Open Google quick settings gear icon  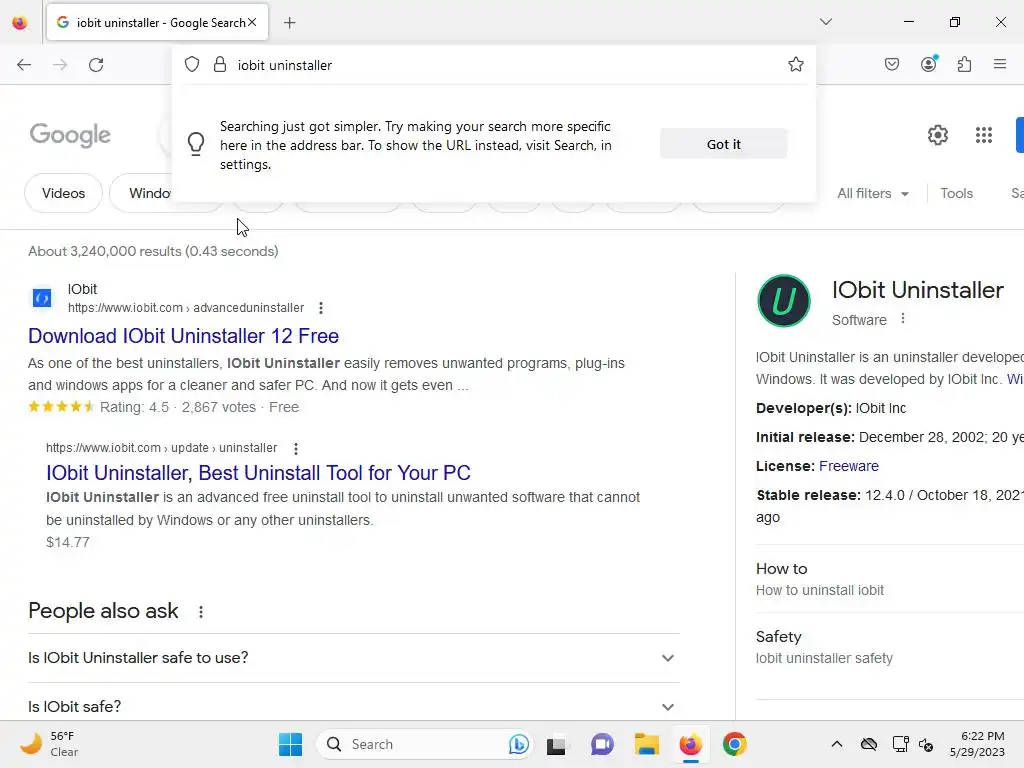[938, 135]
